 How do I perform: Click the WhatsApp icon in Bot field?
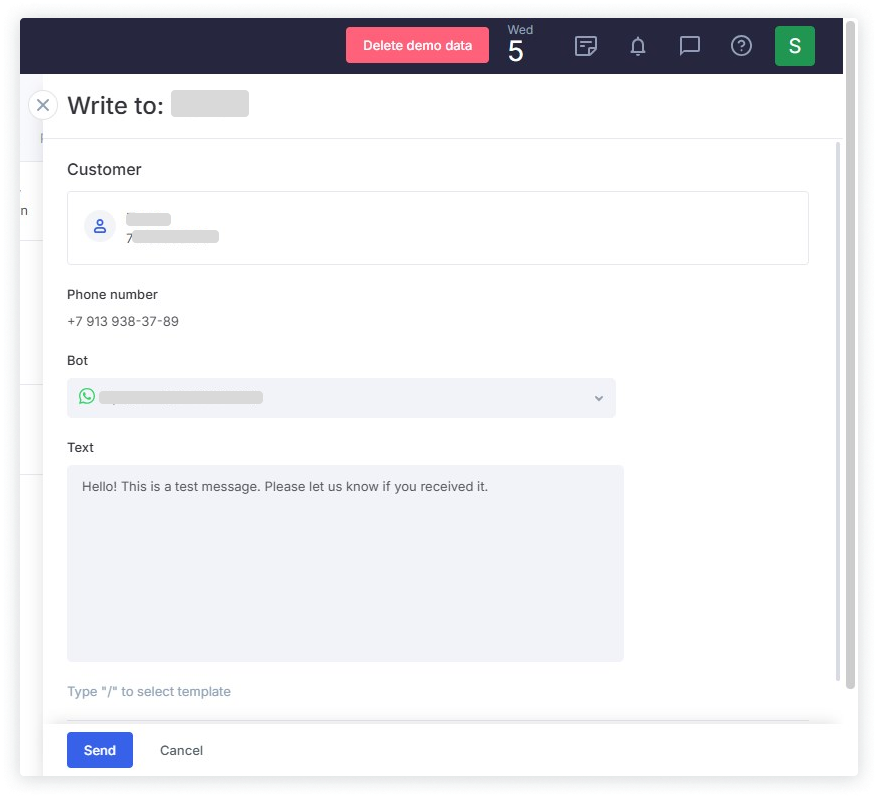tap(87, 397)
